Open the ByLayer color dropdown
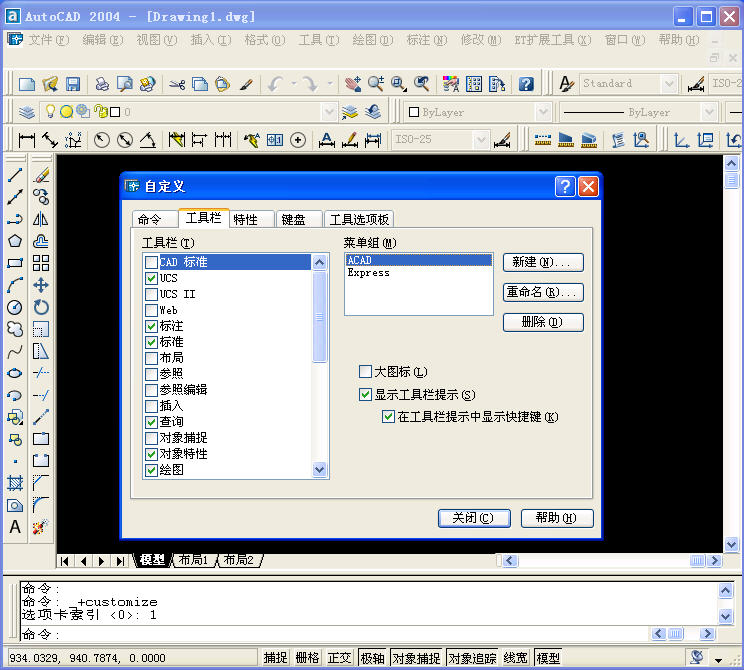Screen dimensions: 744x670 [543, 112]
